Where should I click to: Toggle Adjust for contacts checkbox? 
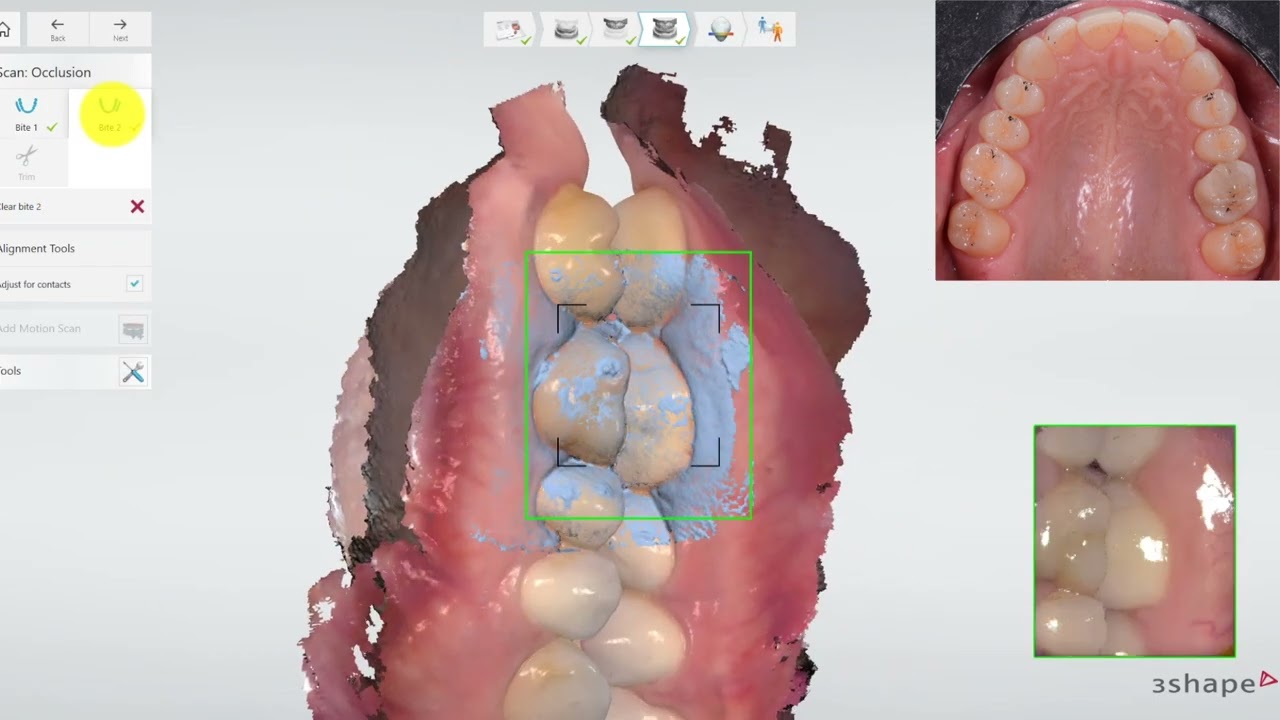pyautogui.click(x=135, y=284)
